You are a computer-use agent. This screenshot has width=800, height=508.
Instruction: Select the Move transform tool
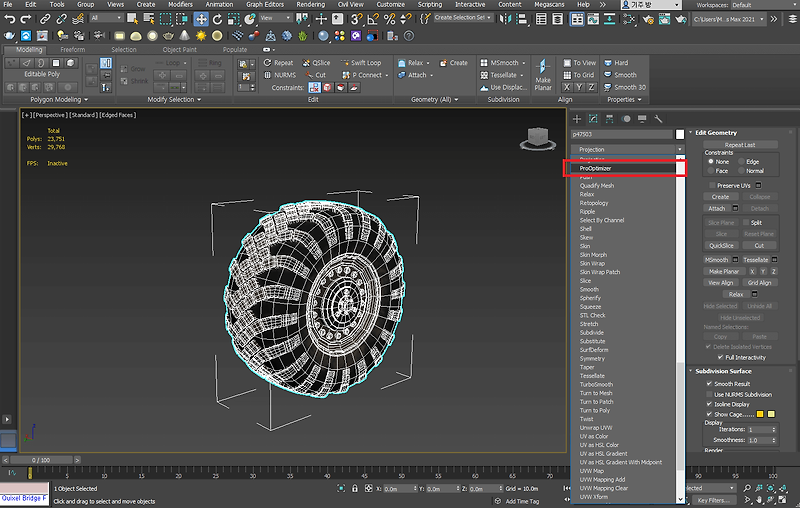point(201,19)
